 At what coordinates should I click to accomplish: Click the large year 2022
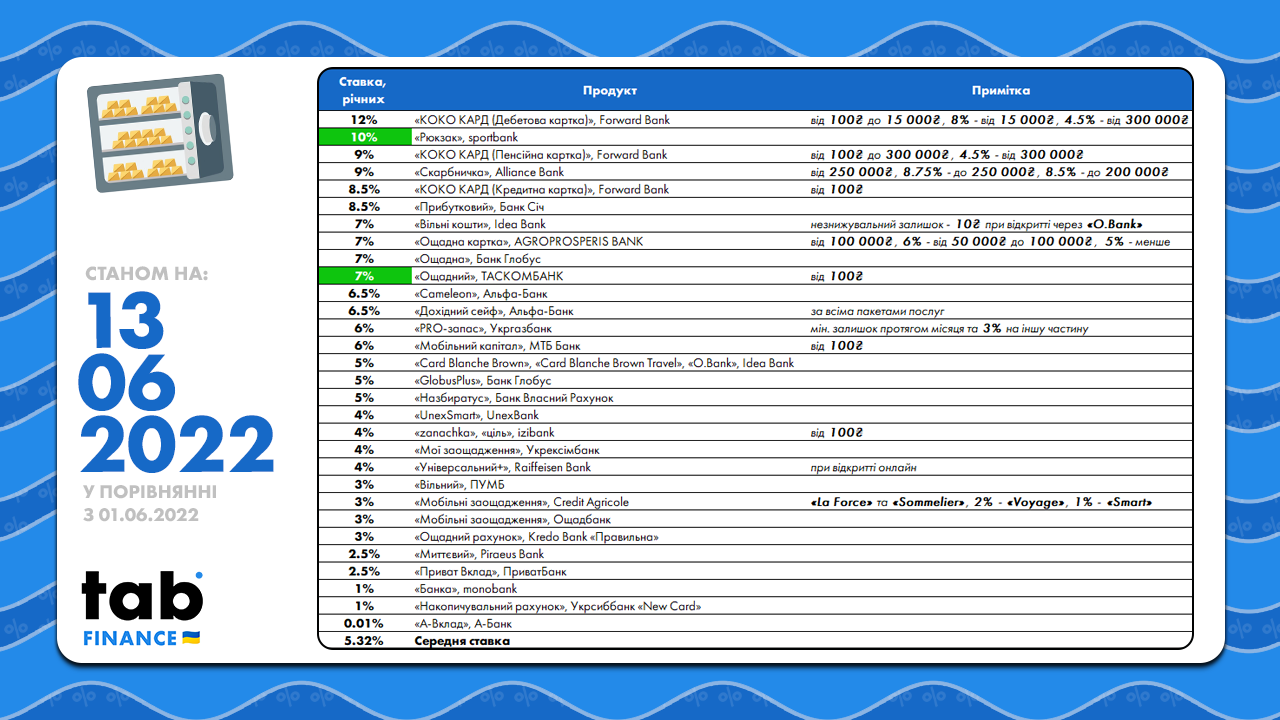point(178,446)
